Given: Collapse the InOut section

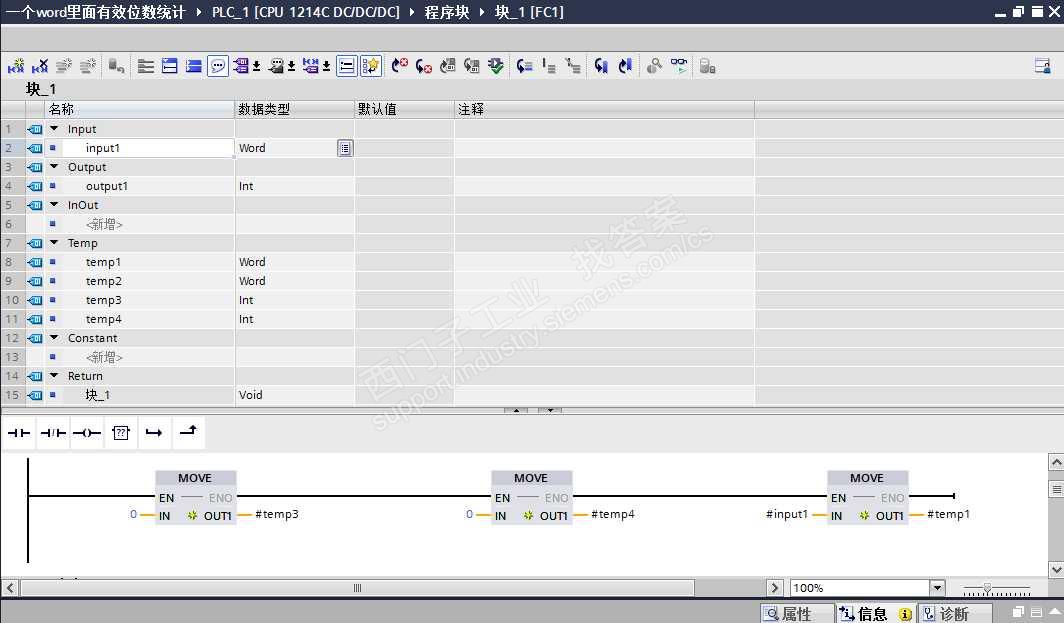Looking at the screenshot, I should click(54, 204).
